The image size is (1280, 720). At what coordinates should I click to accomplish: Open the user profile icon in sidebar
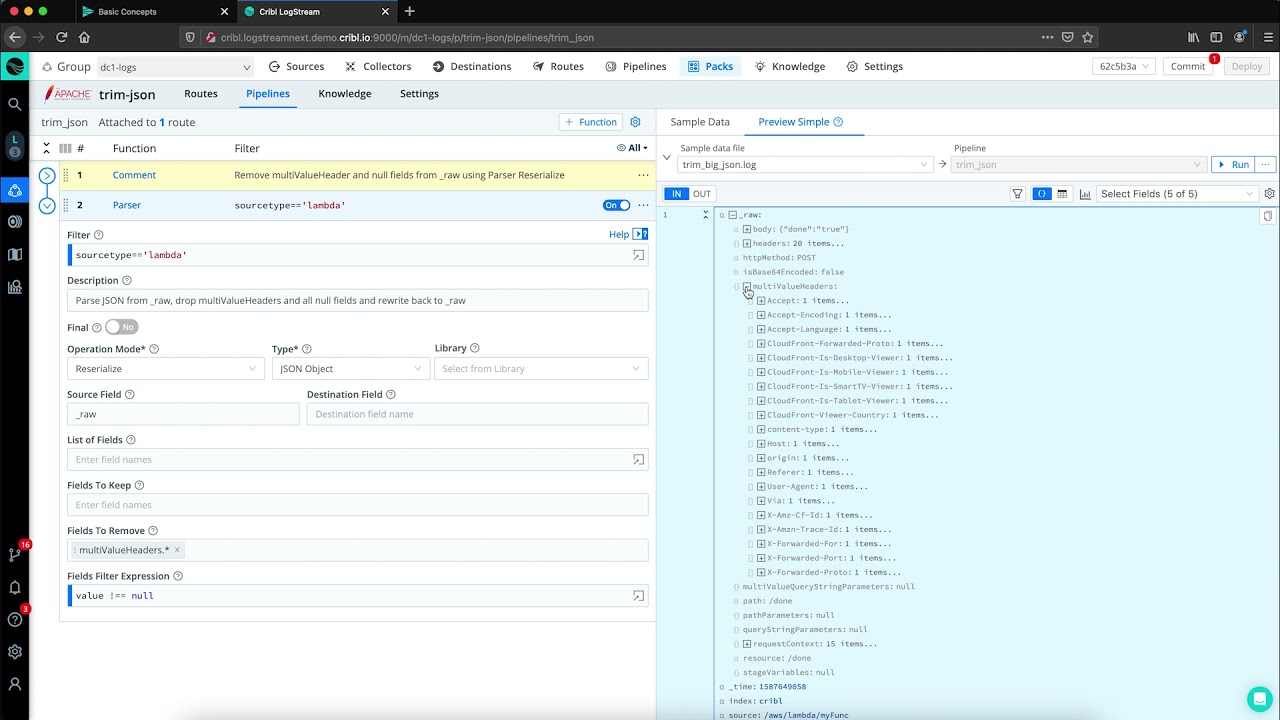point(15,685)
